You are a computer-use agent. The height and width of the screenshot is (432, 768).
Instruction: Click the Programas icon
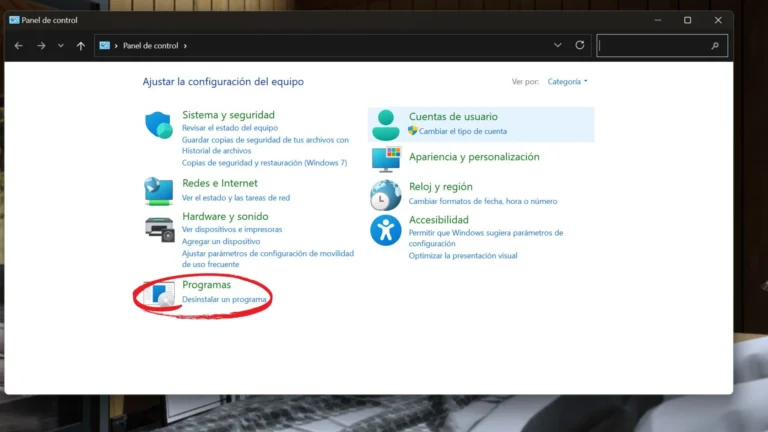(x=159, y=293)
